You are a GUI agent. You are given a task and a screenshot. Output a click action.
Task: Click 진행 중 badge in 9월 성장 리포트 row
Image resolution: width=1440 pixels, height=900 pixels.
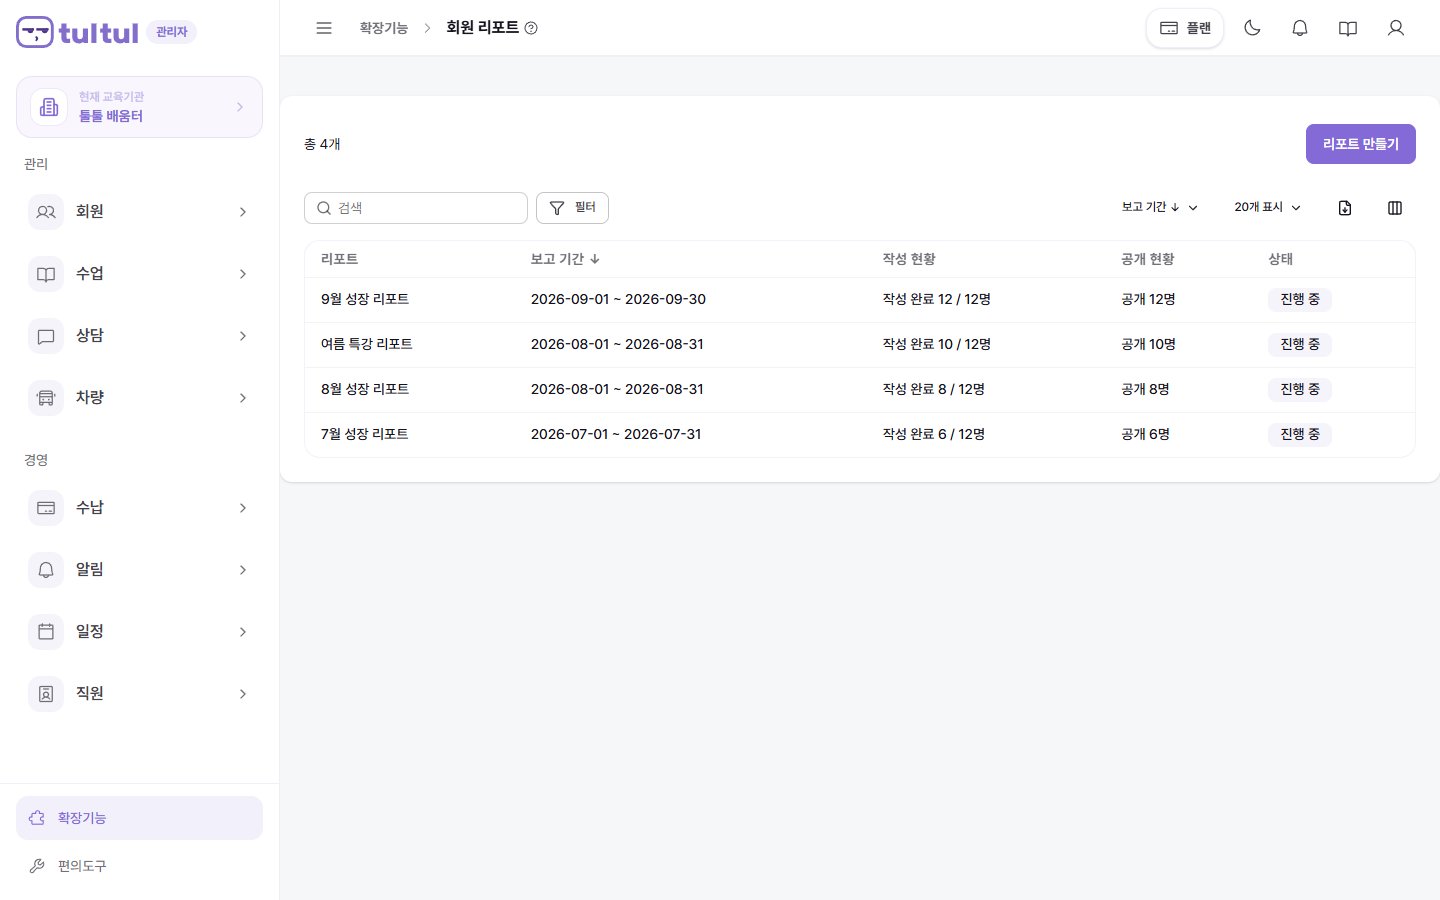[1300, 299]
